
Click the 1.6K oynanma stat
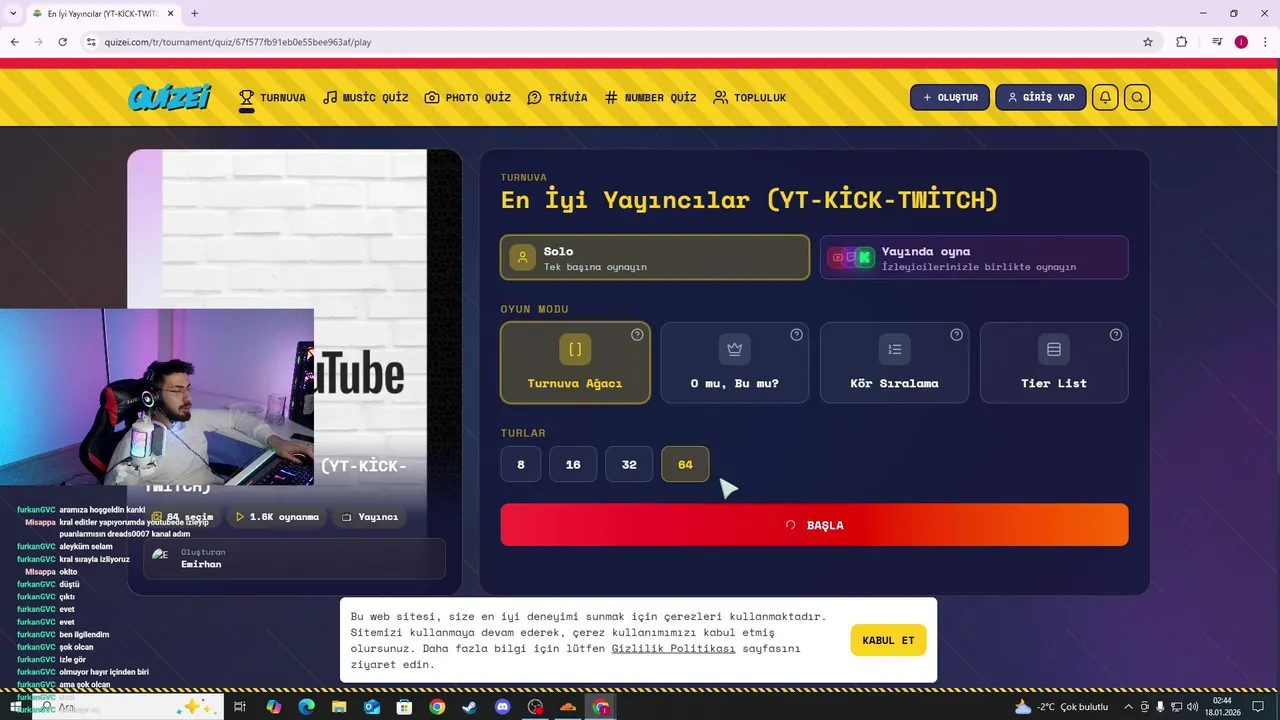coord(277,517)
